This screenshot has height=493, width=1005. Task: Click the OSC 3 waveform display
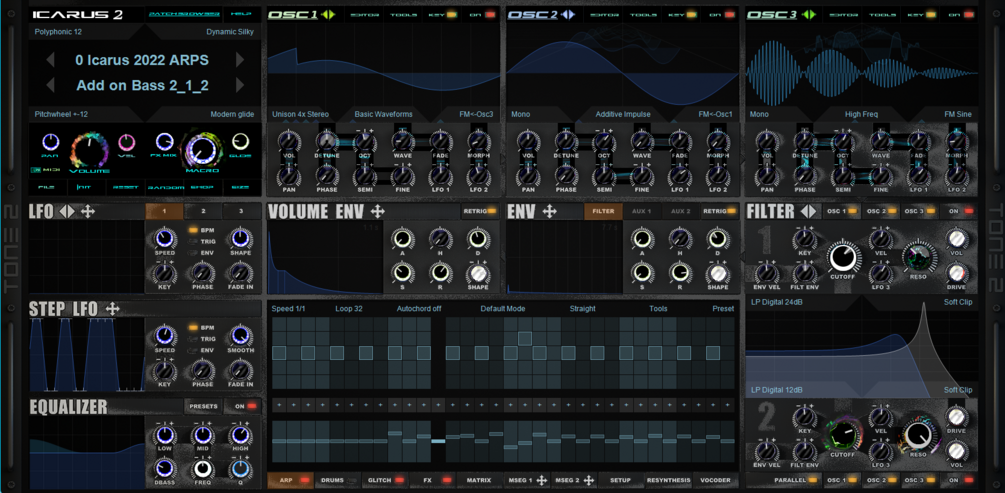863,64
